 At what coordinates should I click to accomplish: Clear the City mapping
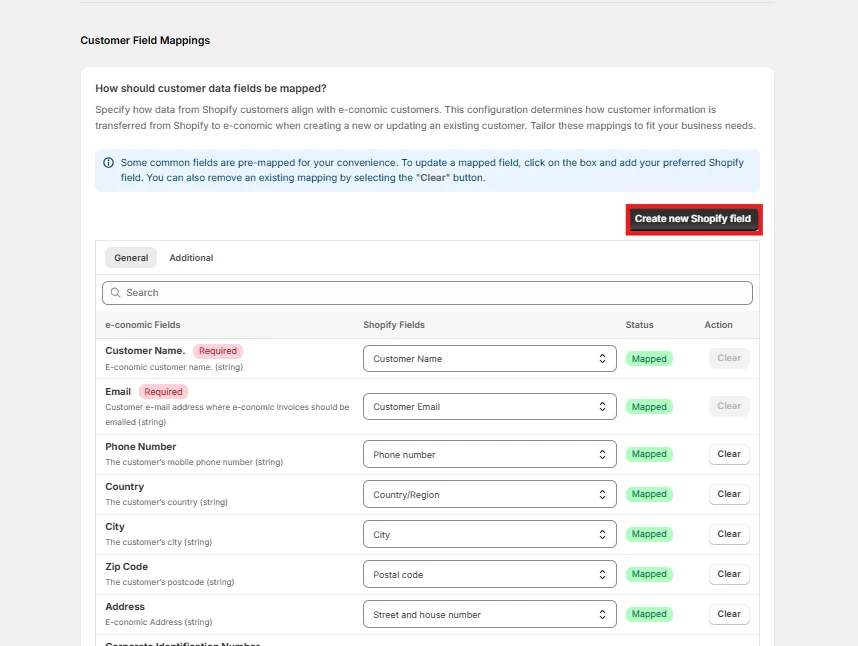point(729,534)
